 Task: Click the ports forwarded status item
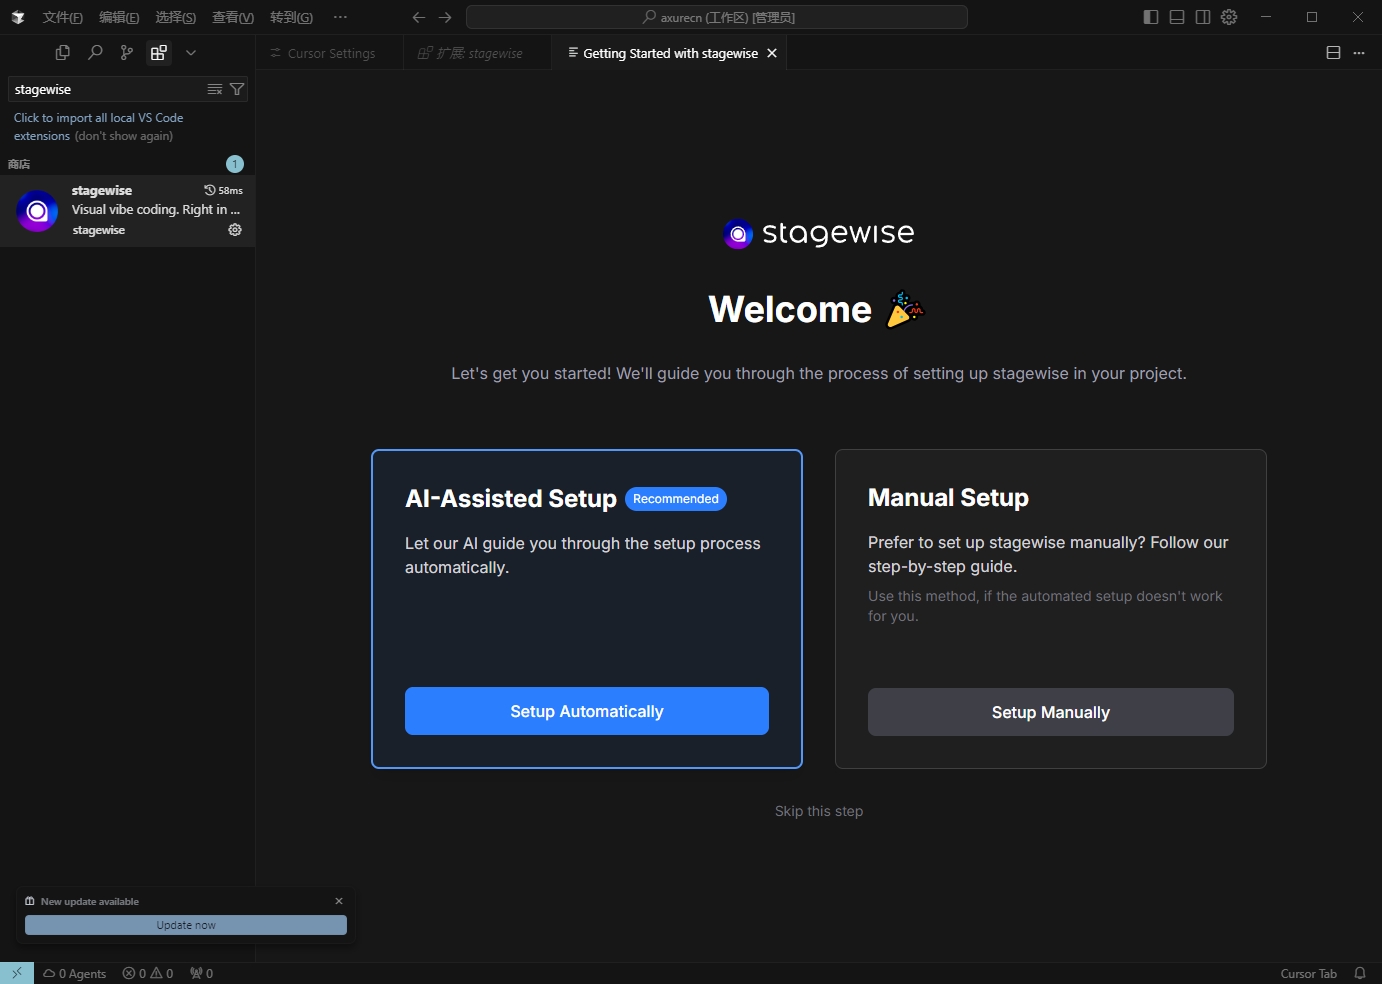pyautogui.click(x=201, y=973)
